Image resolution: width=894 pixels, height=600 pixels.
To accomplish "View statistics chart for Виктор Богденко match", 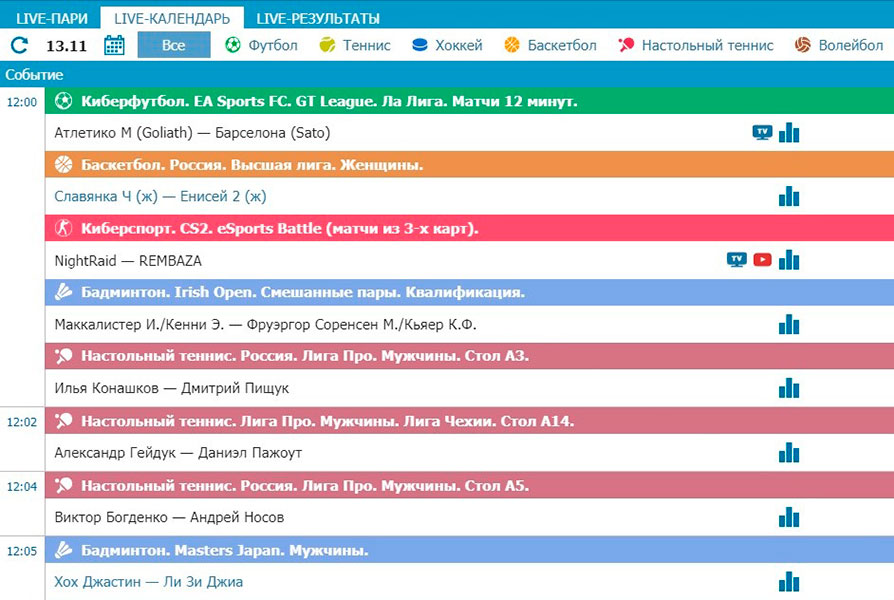I will [789, 517].
